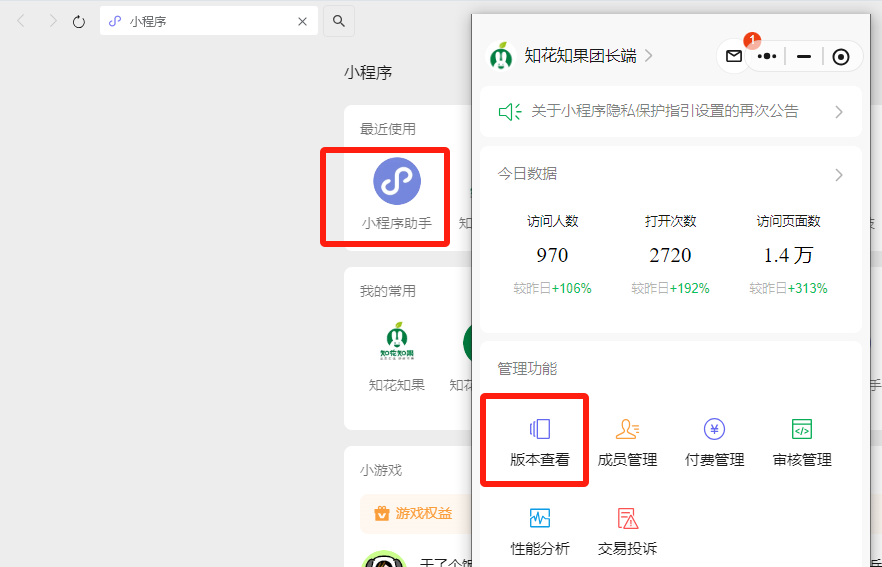This screenshot has height=567, width=882.
Task: Click the 今日数据 heading
Action: click(527, 173)
